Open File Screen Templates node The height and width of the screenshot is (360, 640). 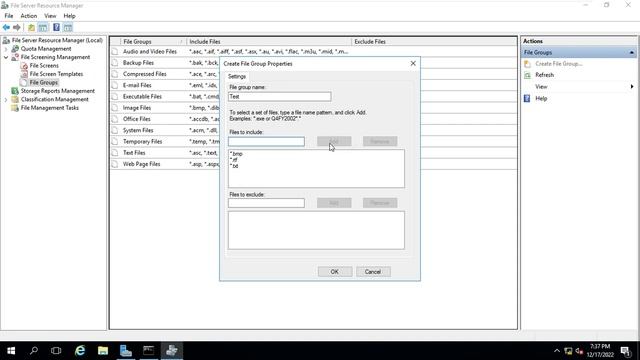pos(56,74)
